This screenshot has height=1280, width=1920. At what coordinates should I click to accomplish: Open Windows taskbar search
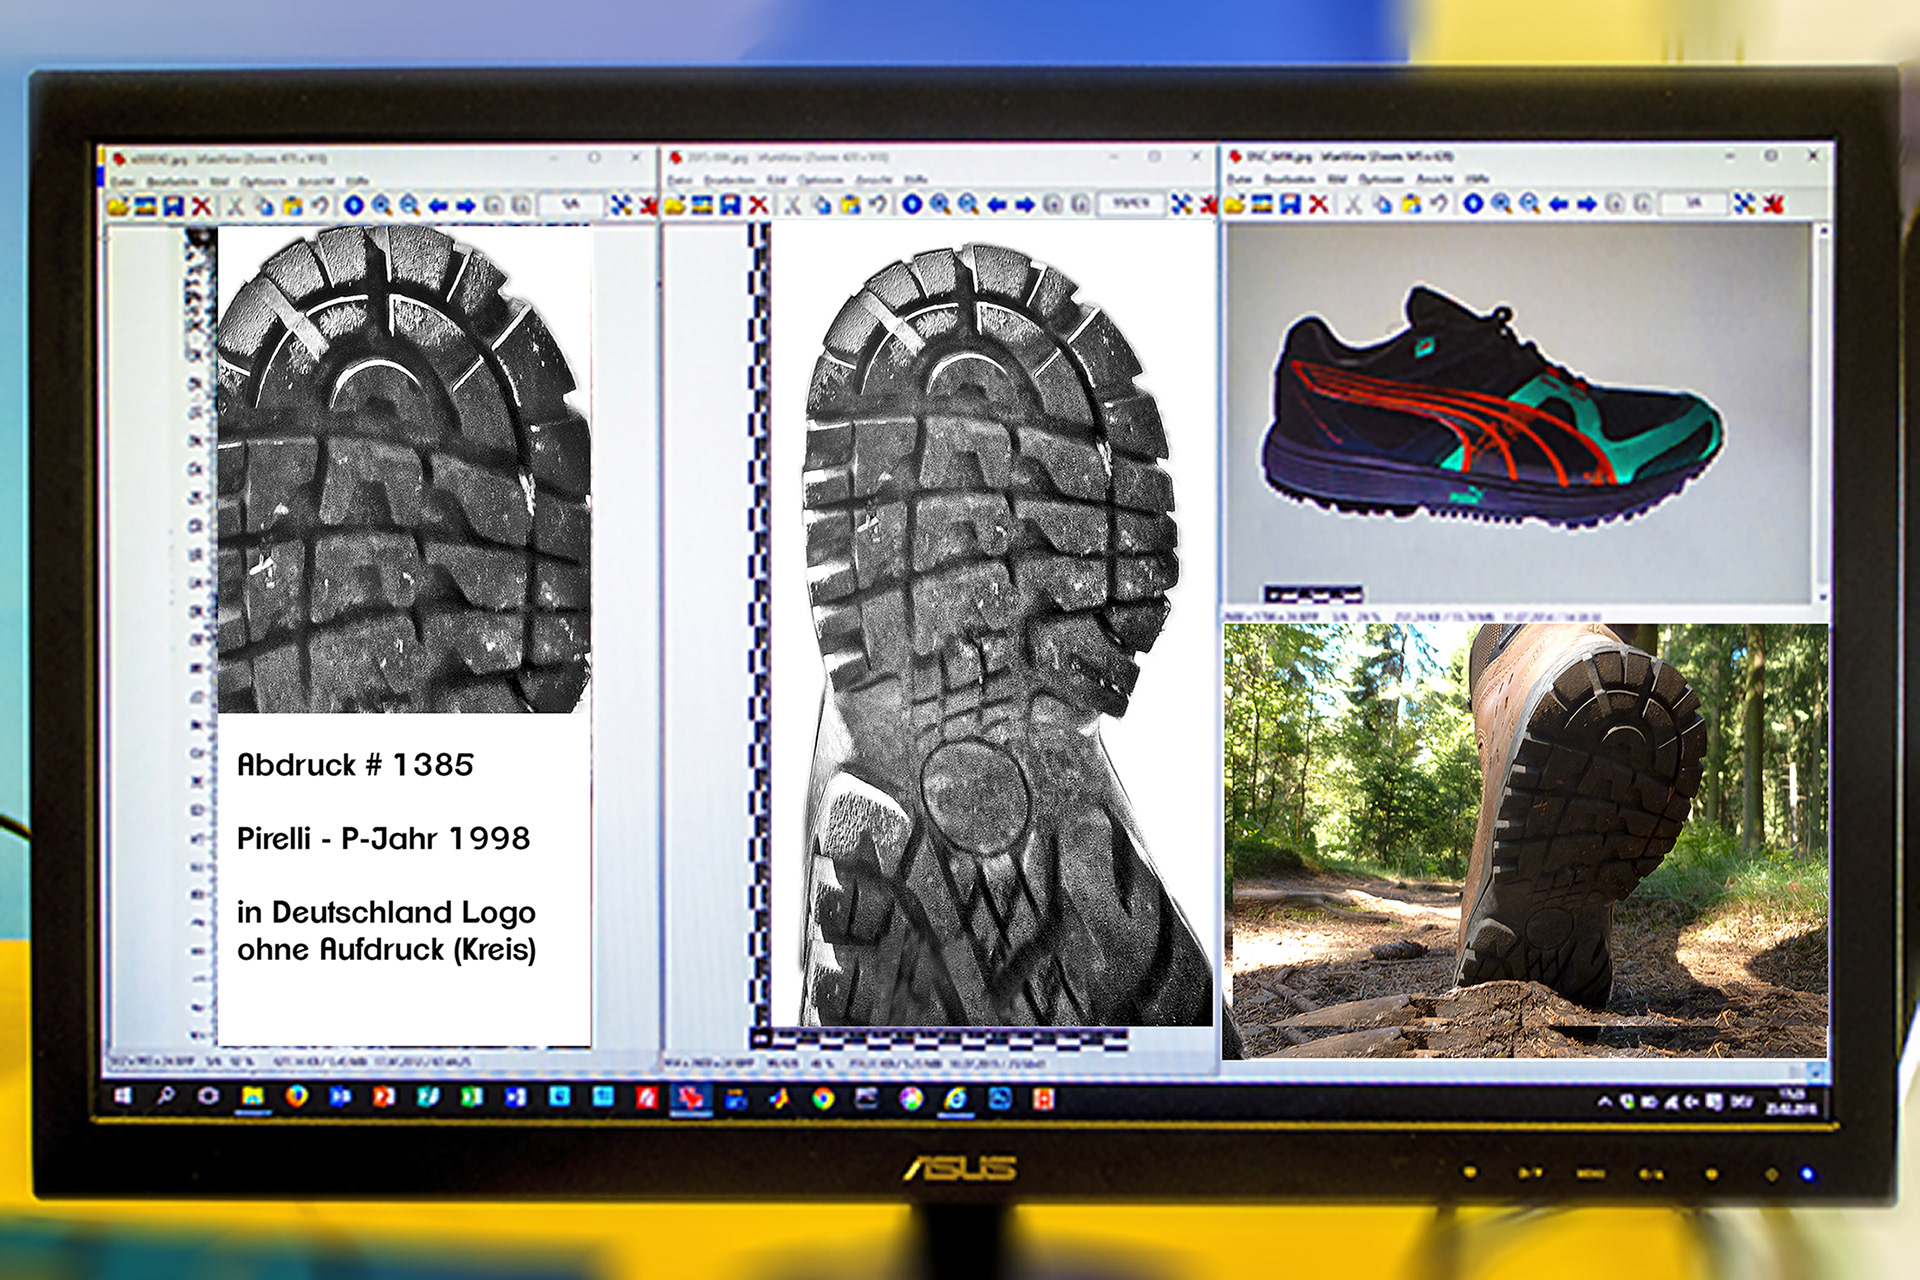(x=166, y=1096)
